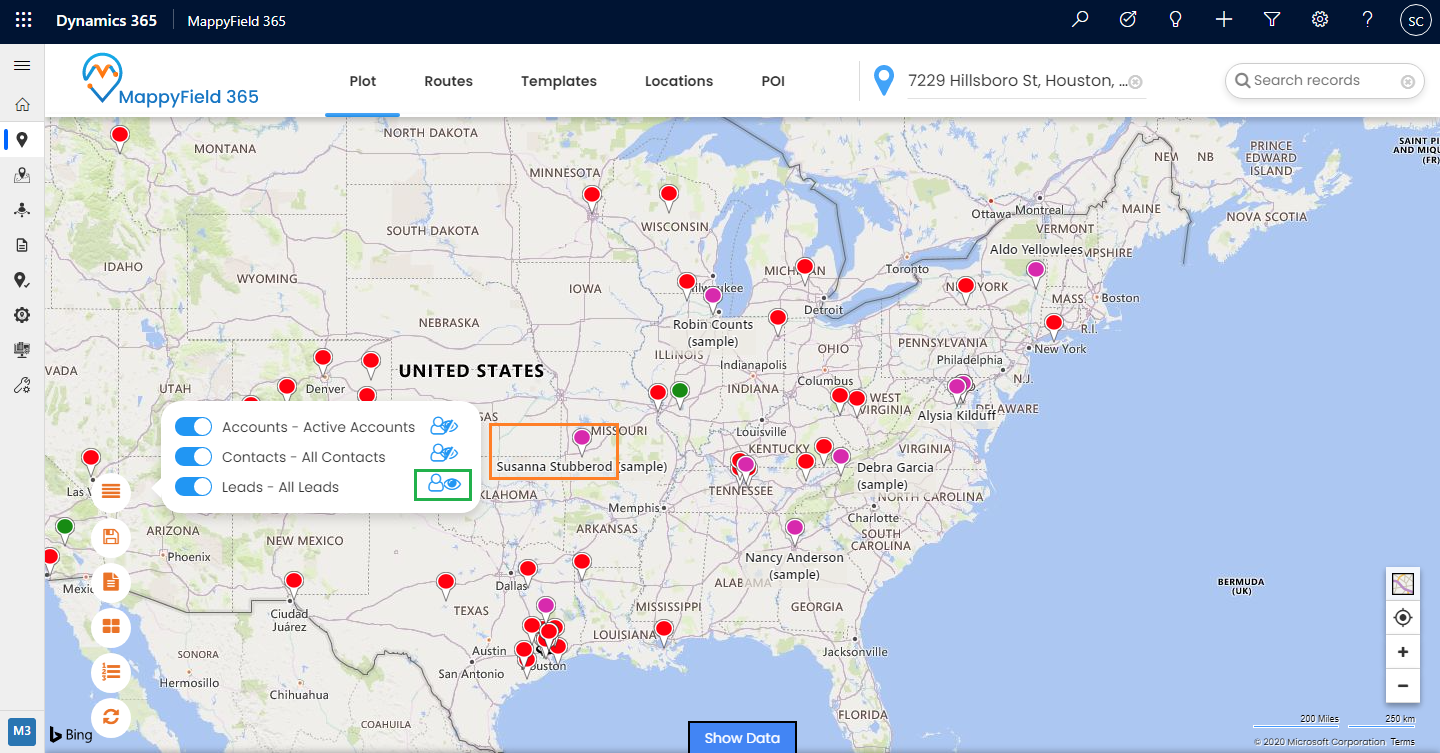Switch to the Locations tab
The width and height of the screenshot is (1440, 753).
tap(679, 81)
